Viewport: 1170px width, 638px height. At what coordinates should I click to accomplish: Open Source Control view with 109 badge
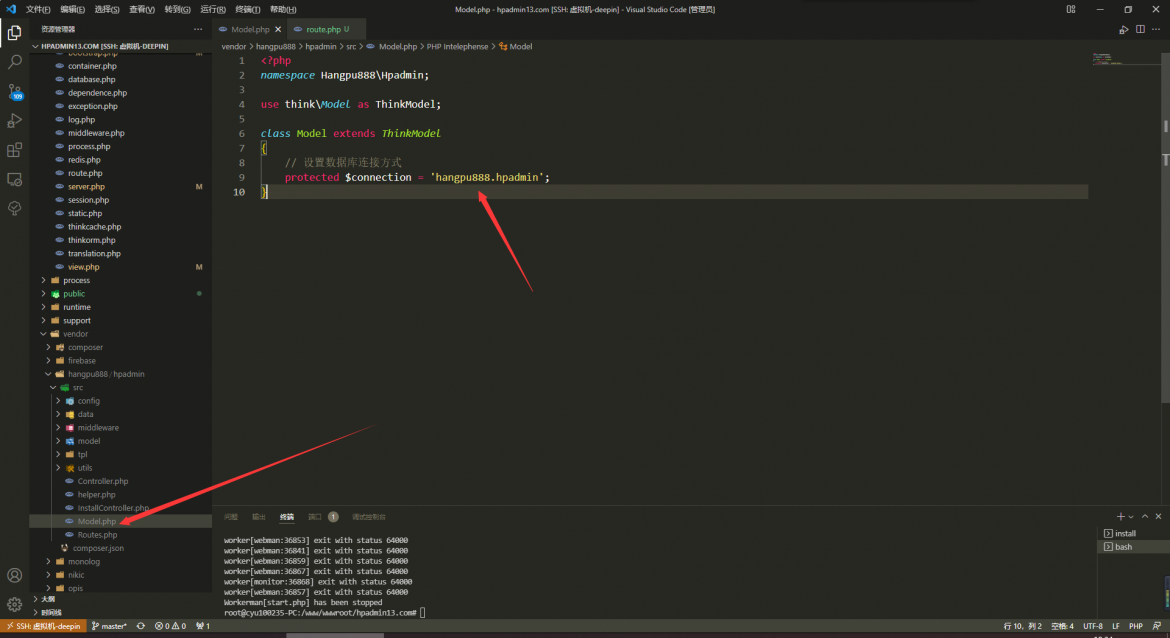pyautogui.click(x=14, y=92)
